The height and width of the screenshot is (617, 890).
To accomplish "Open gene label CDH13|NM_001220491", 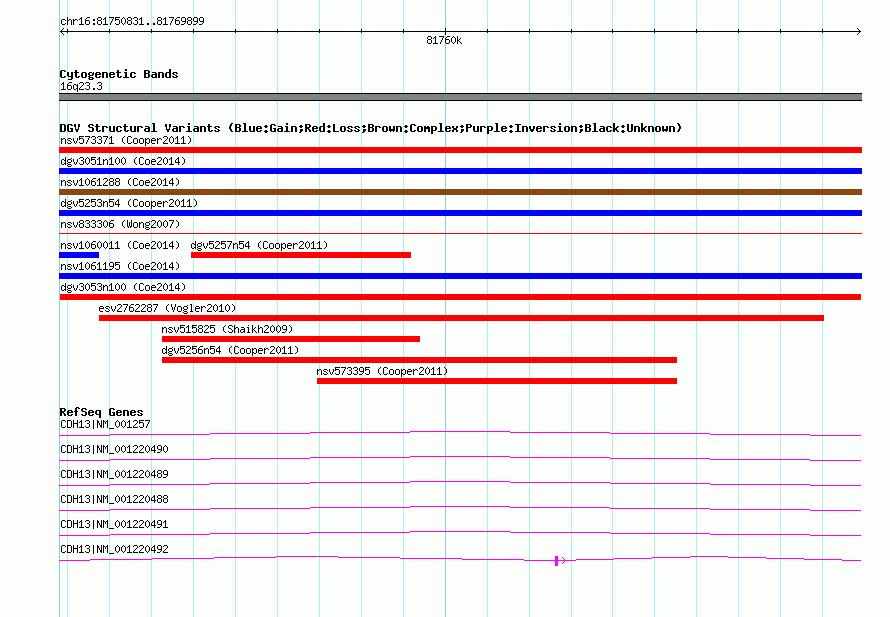I will point(114,524).
